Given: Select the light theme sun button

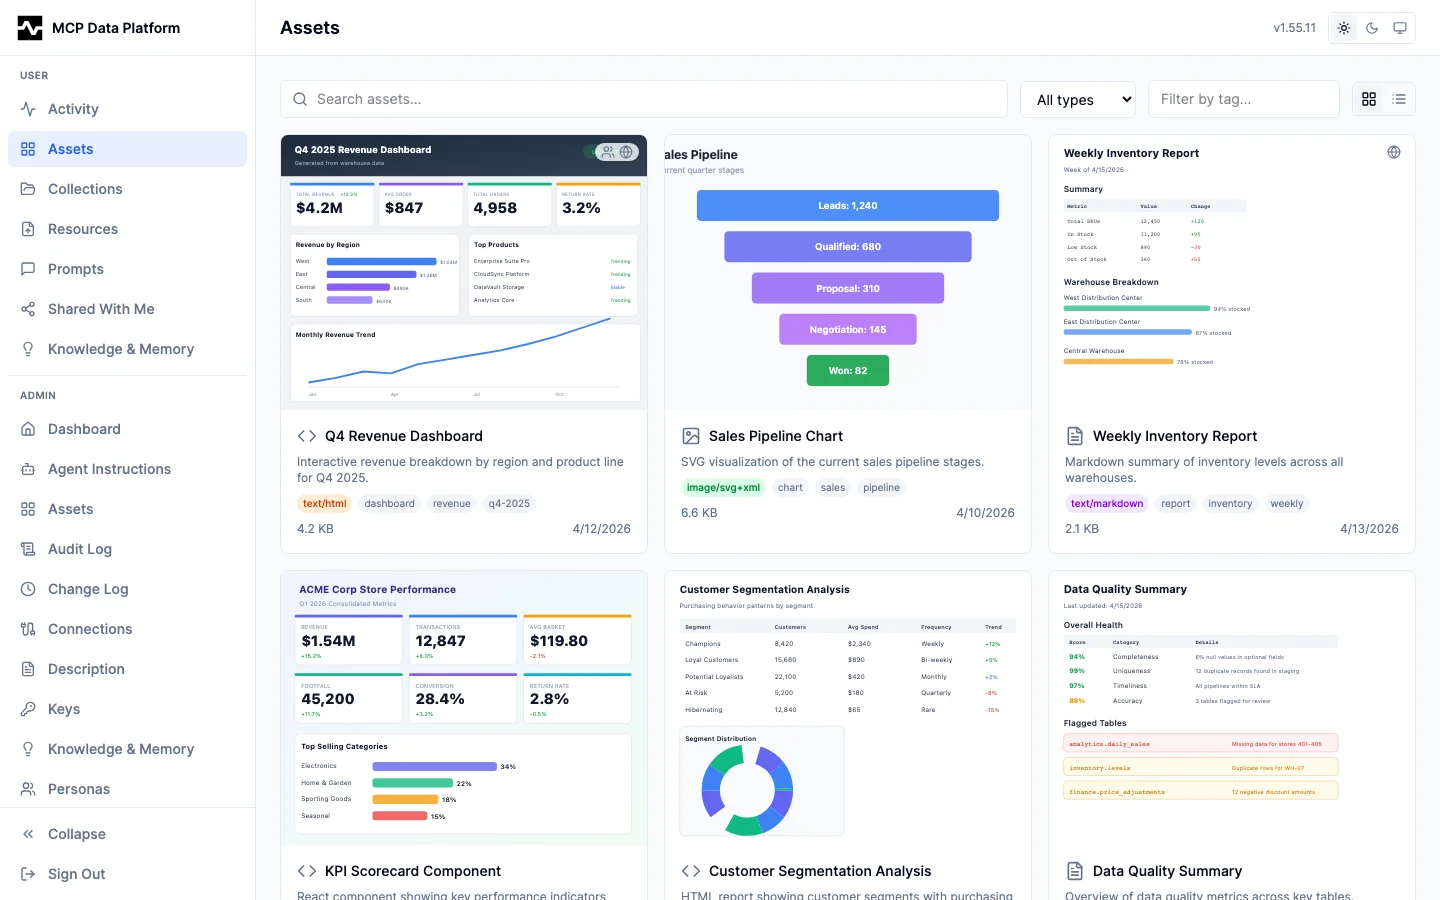Looking at the screenshot, I should tap(1344, 28).
